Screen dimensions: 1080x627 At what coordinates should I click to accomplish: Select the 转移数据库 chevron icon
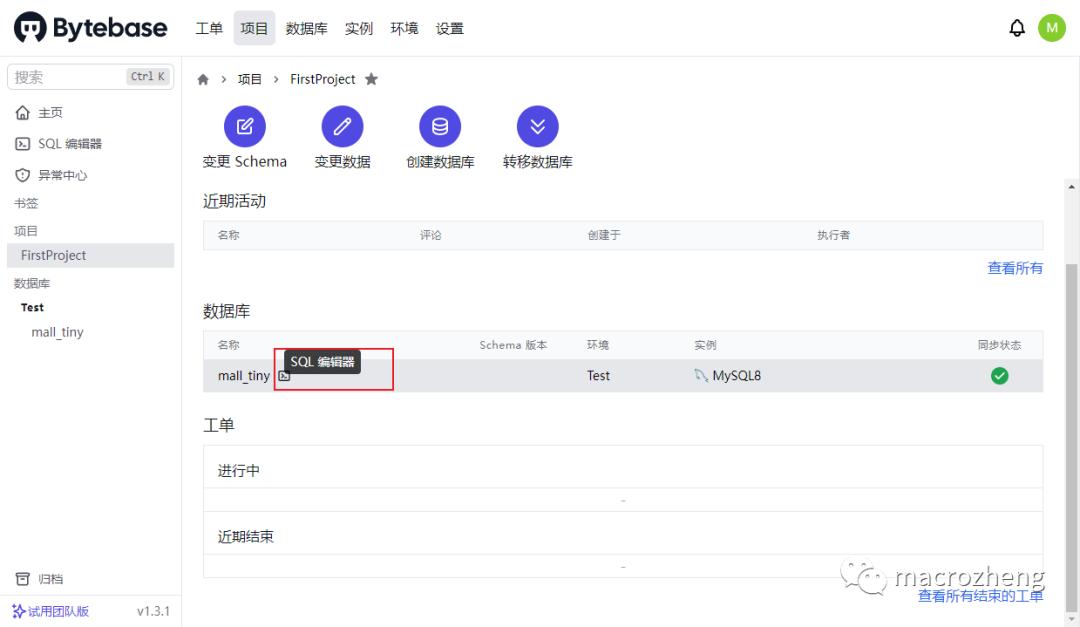pos(538,126)
